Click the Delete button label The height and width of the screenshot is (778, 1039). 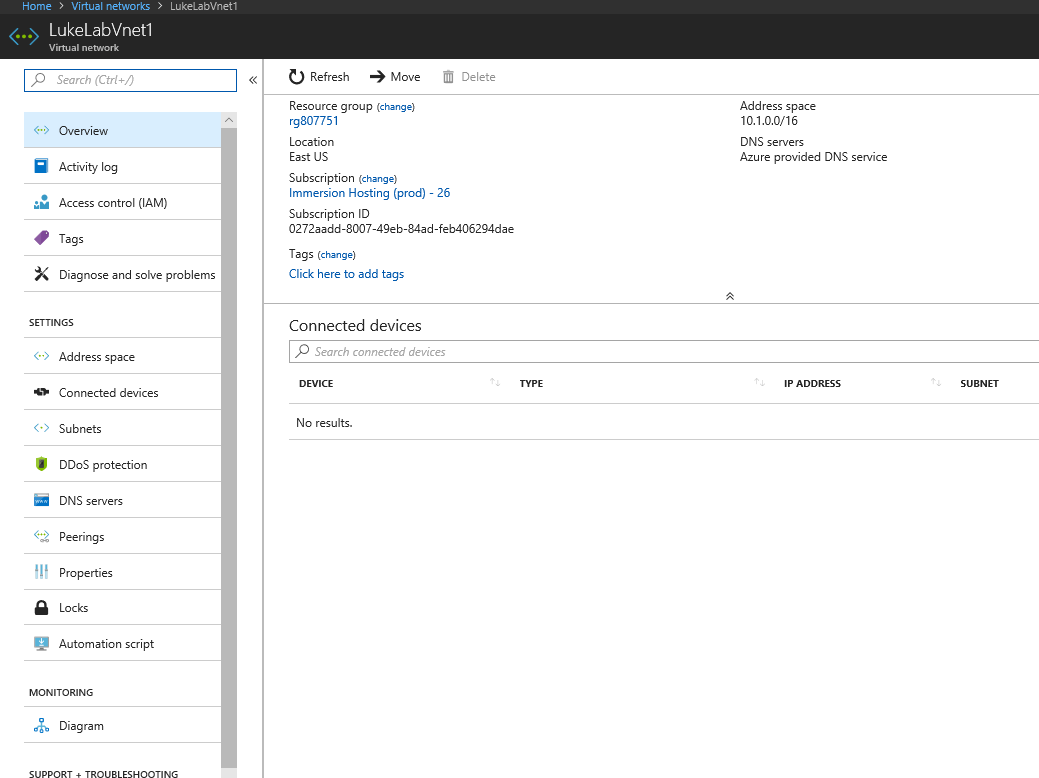click(x=478, y=77)
